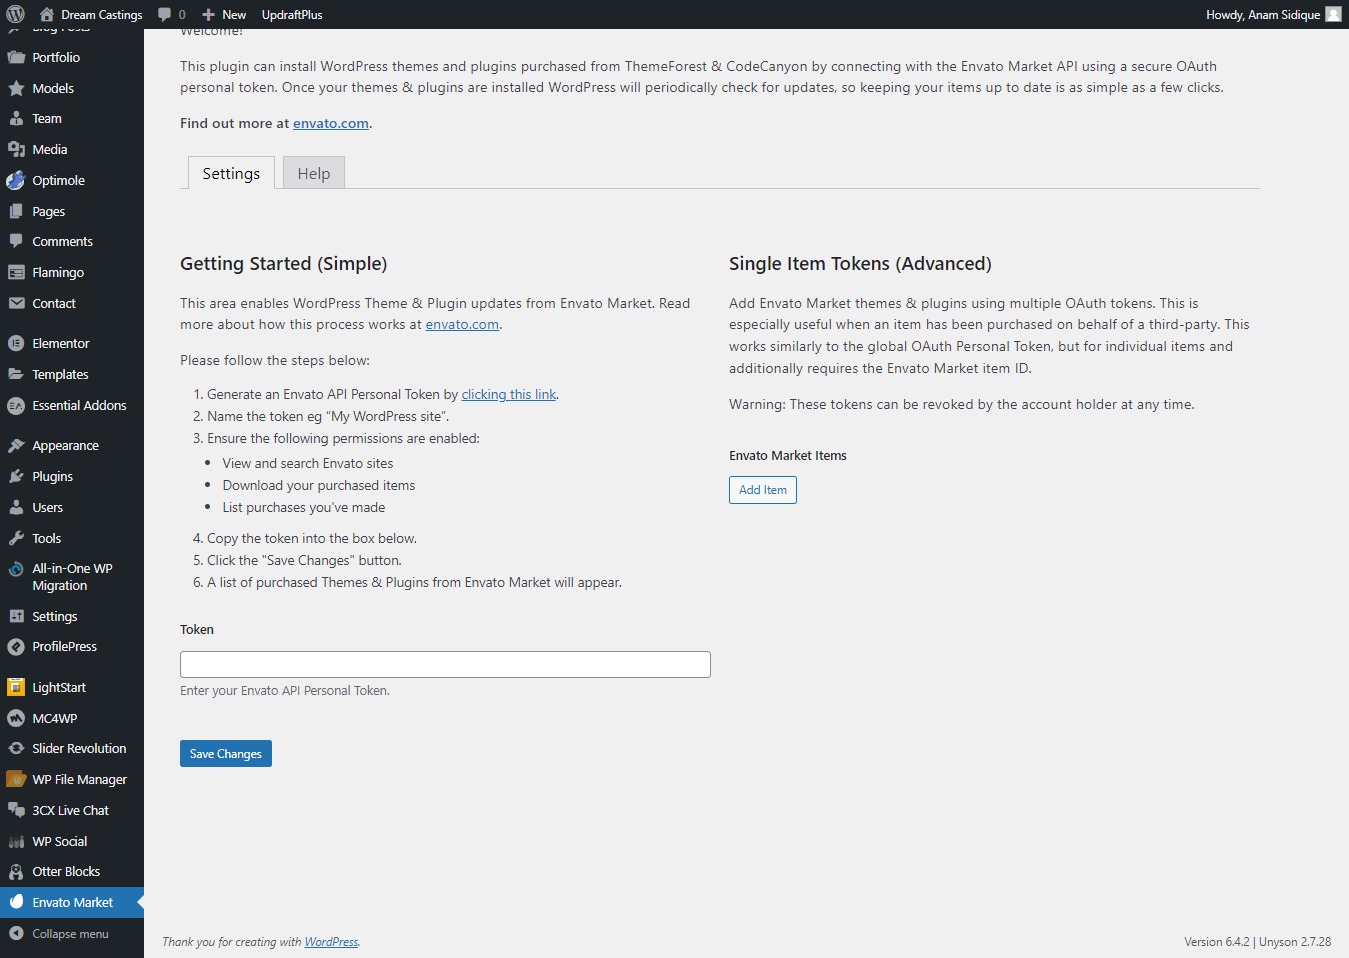Click the Team people icon

(x=16, y=118)
